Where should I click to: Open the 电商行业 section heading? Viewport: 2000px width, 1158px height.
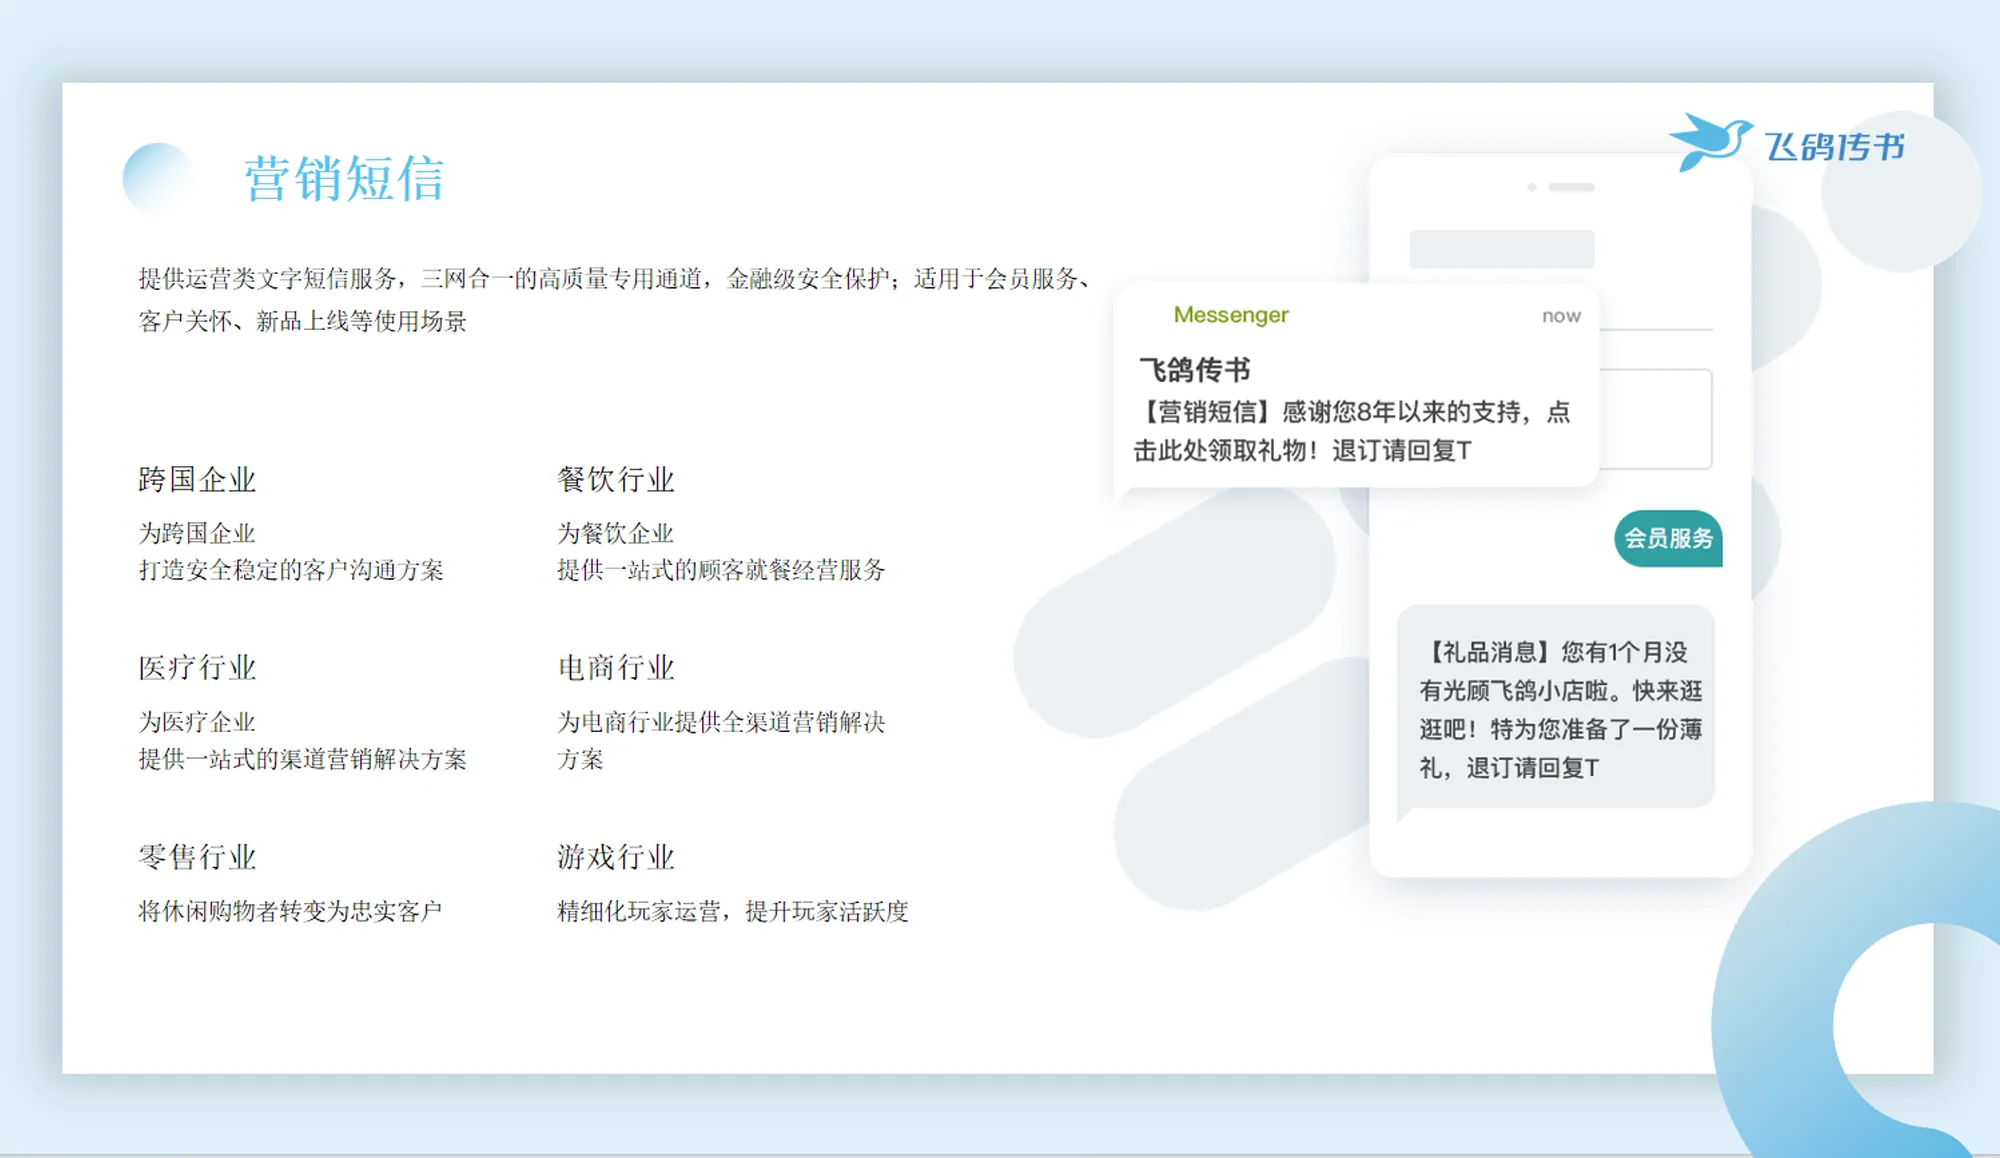coord(616,668)
